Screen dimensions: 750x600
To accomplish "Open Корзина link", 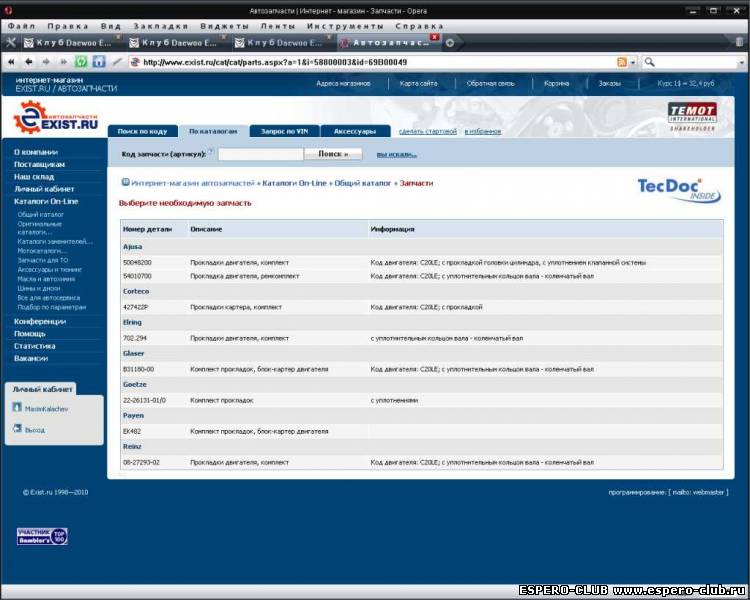I will [x=556, y=83].
